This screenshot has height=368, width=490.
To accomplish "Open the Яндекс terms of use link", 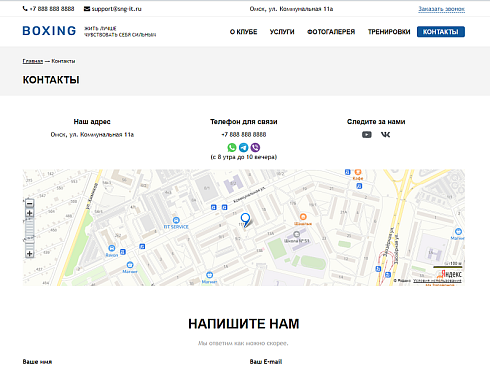I will [437, 281].
